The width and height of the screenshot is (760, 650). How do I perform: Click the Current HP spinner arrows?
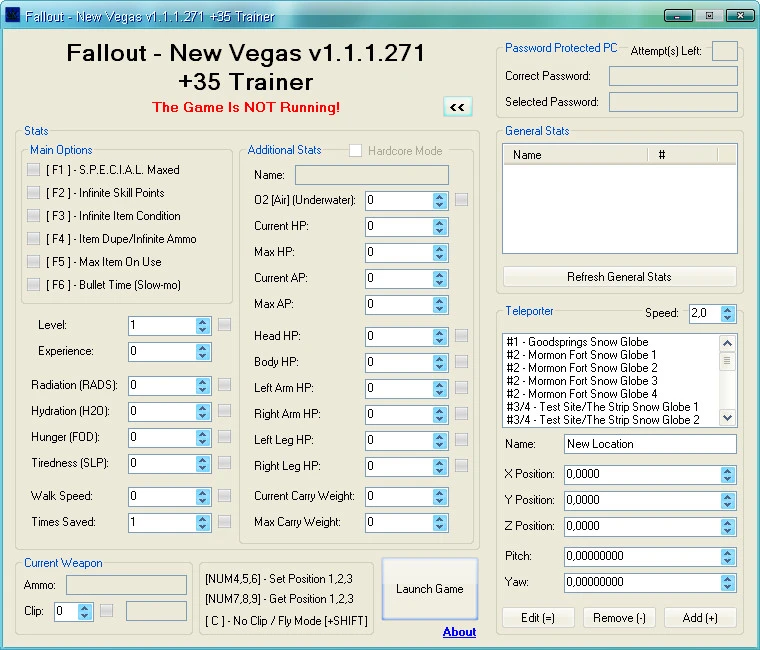click(x=440, y=227)
